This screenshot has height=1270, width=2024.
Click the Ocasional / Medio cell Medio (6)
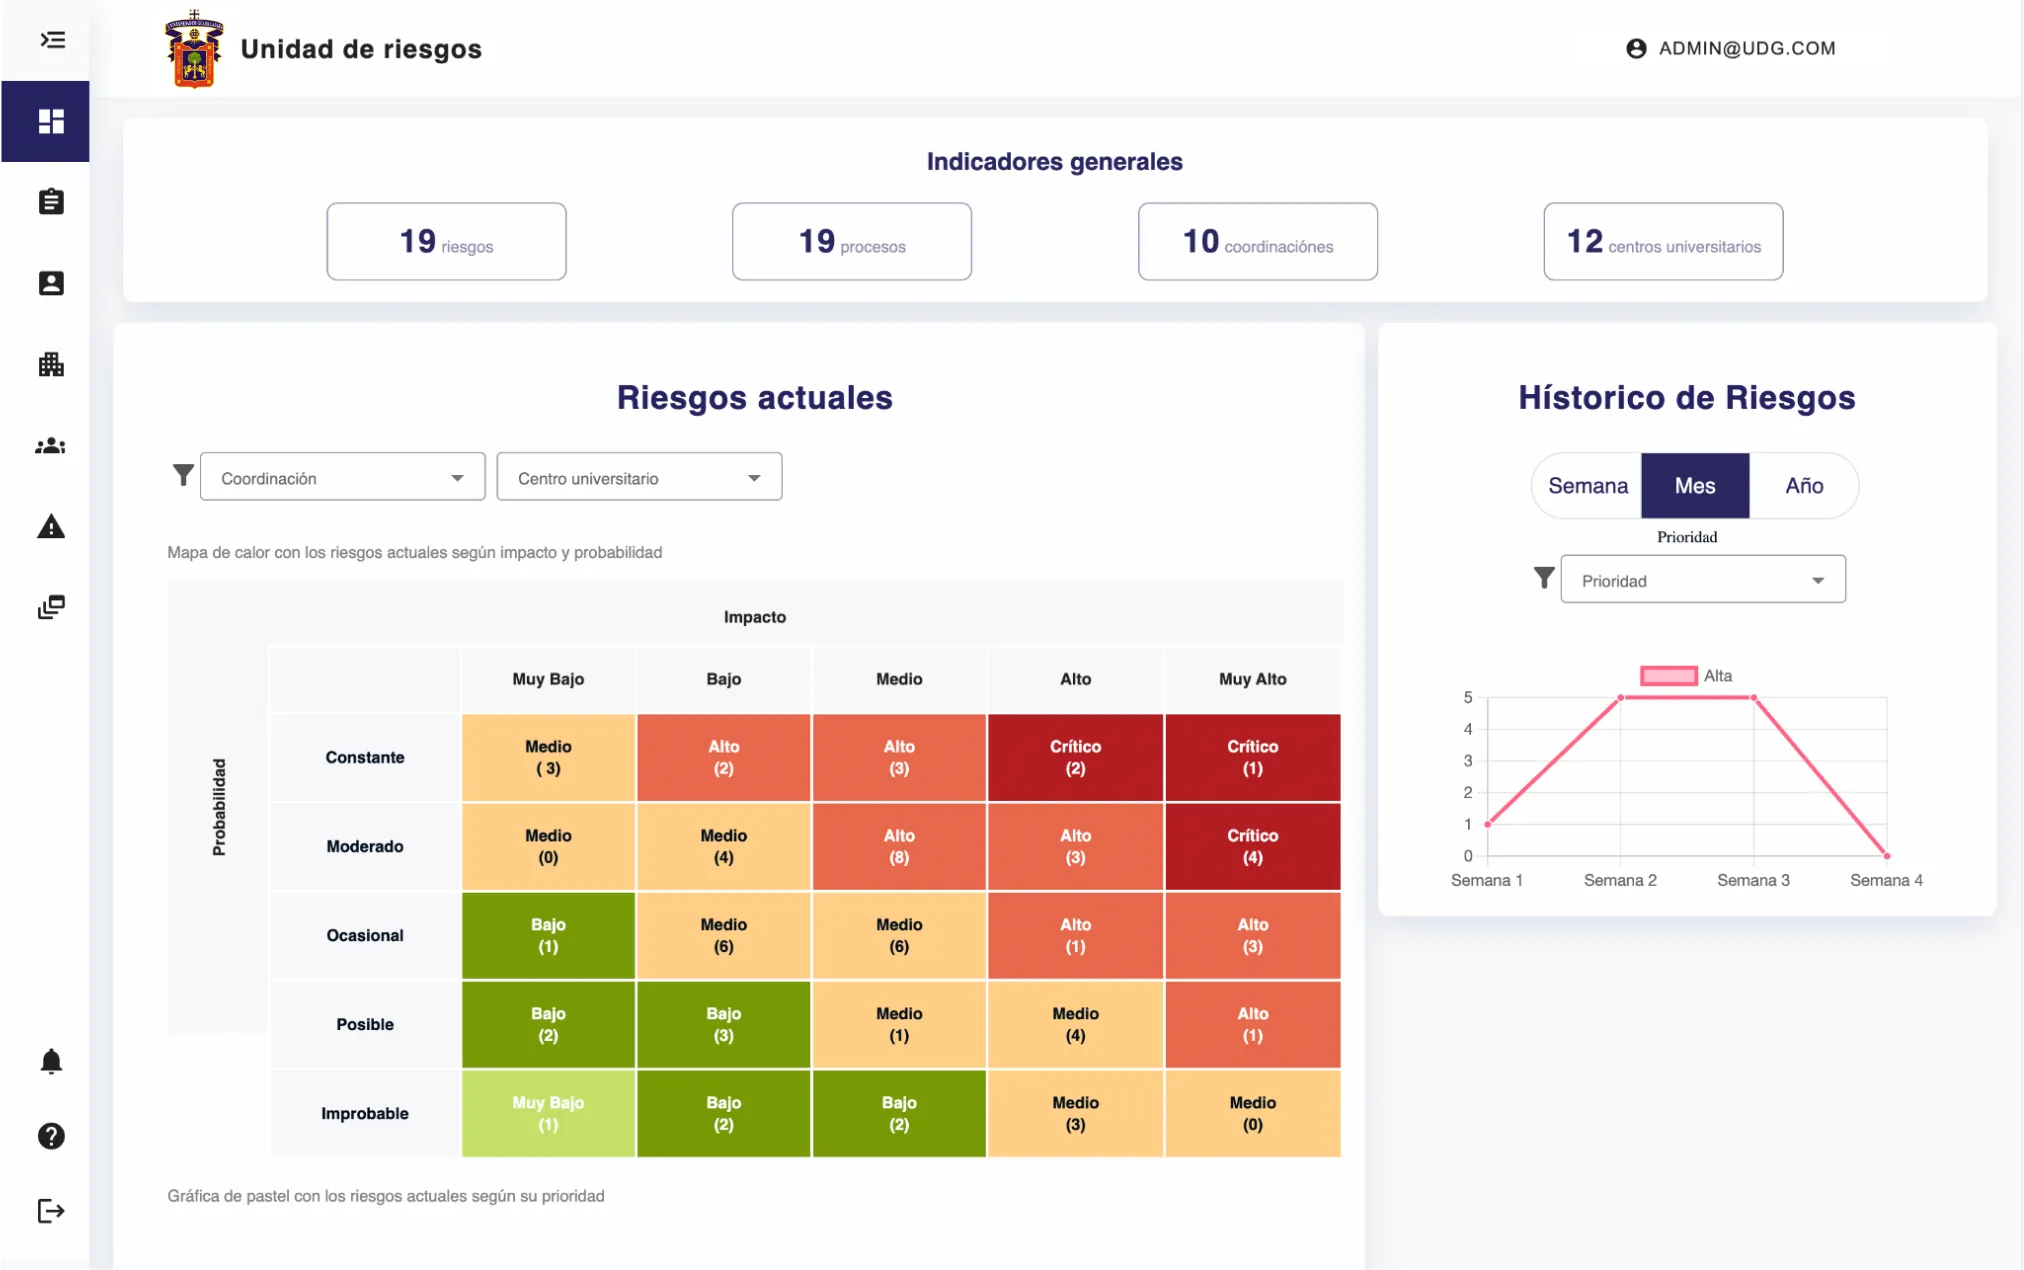click(x=899, y=936)
